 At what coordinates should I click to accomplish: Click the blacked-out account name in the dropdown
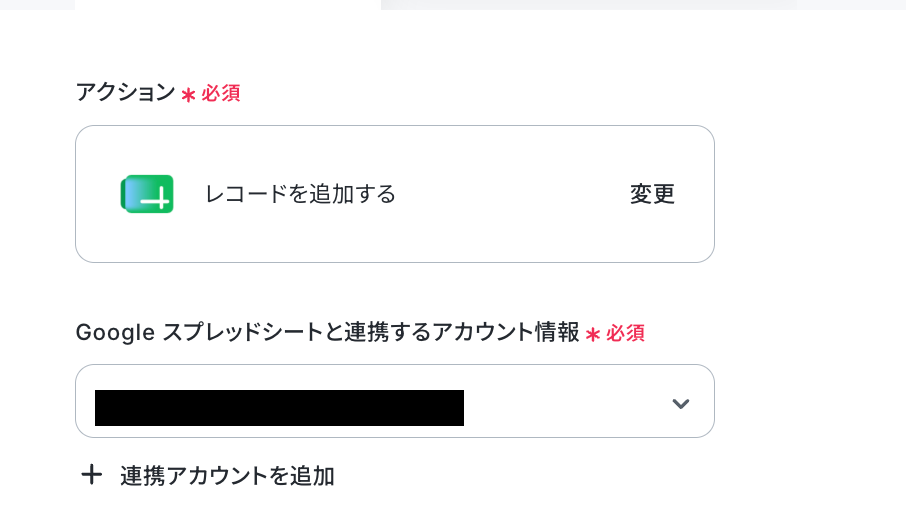279,408
